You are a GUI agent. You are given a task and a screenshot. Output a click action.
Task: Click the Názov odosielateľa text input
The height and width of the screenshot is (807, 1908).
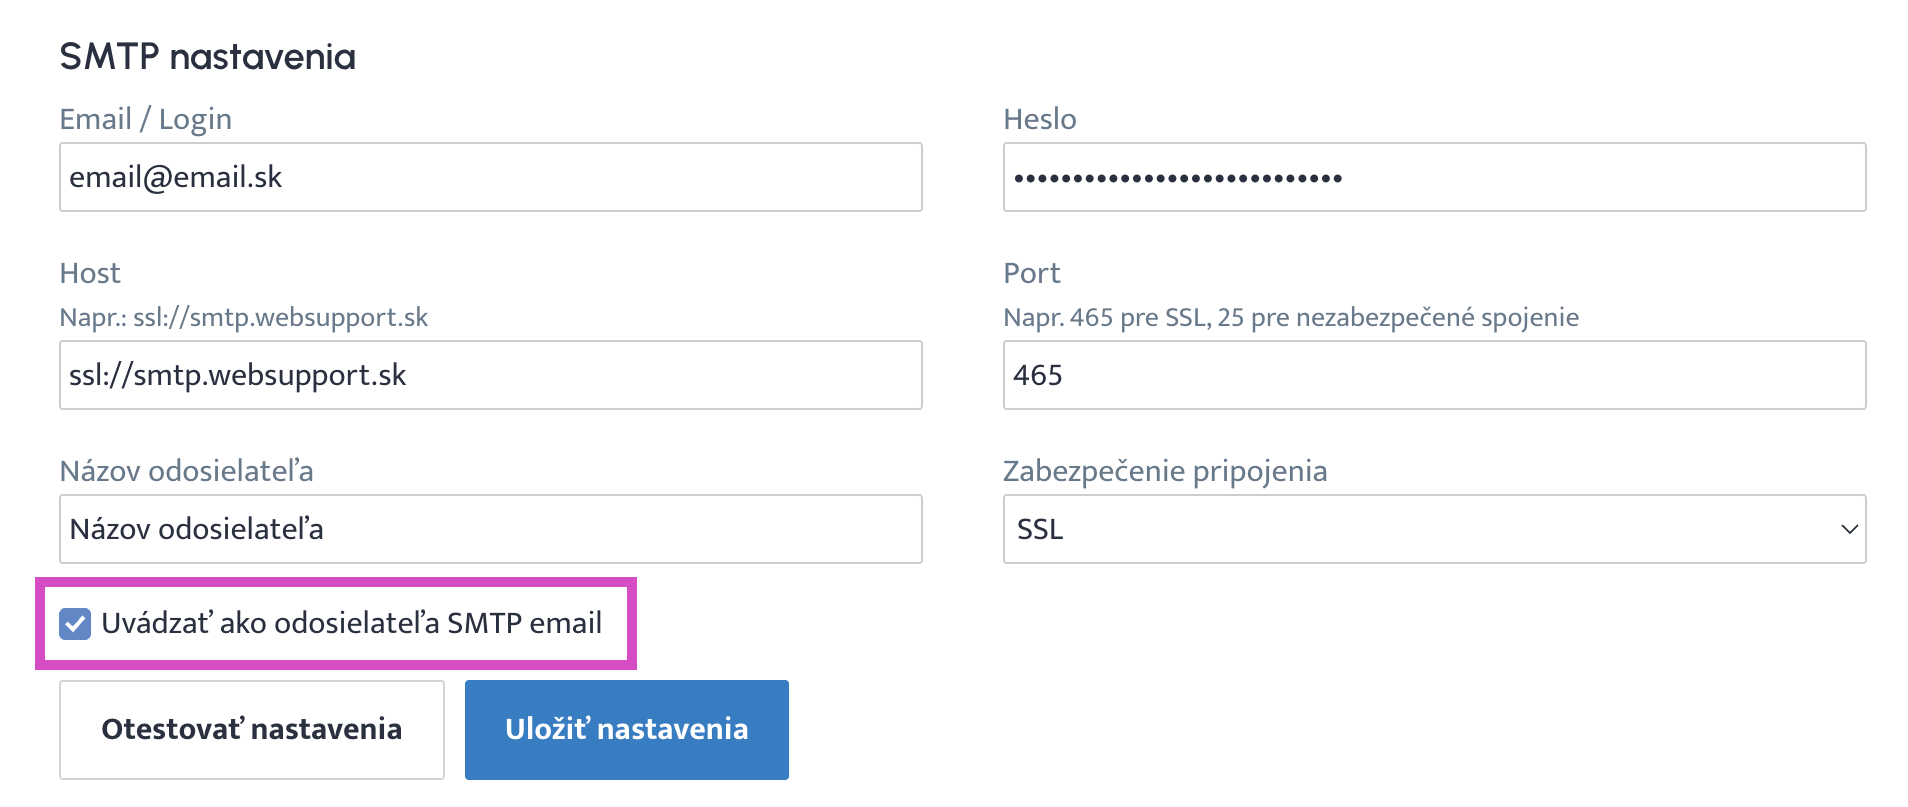pyautogui.click(x=490, y=529)
